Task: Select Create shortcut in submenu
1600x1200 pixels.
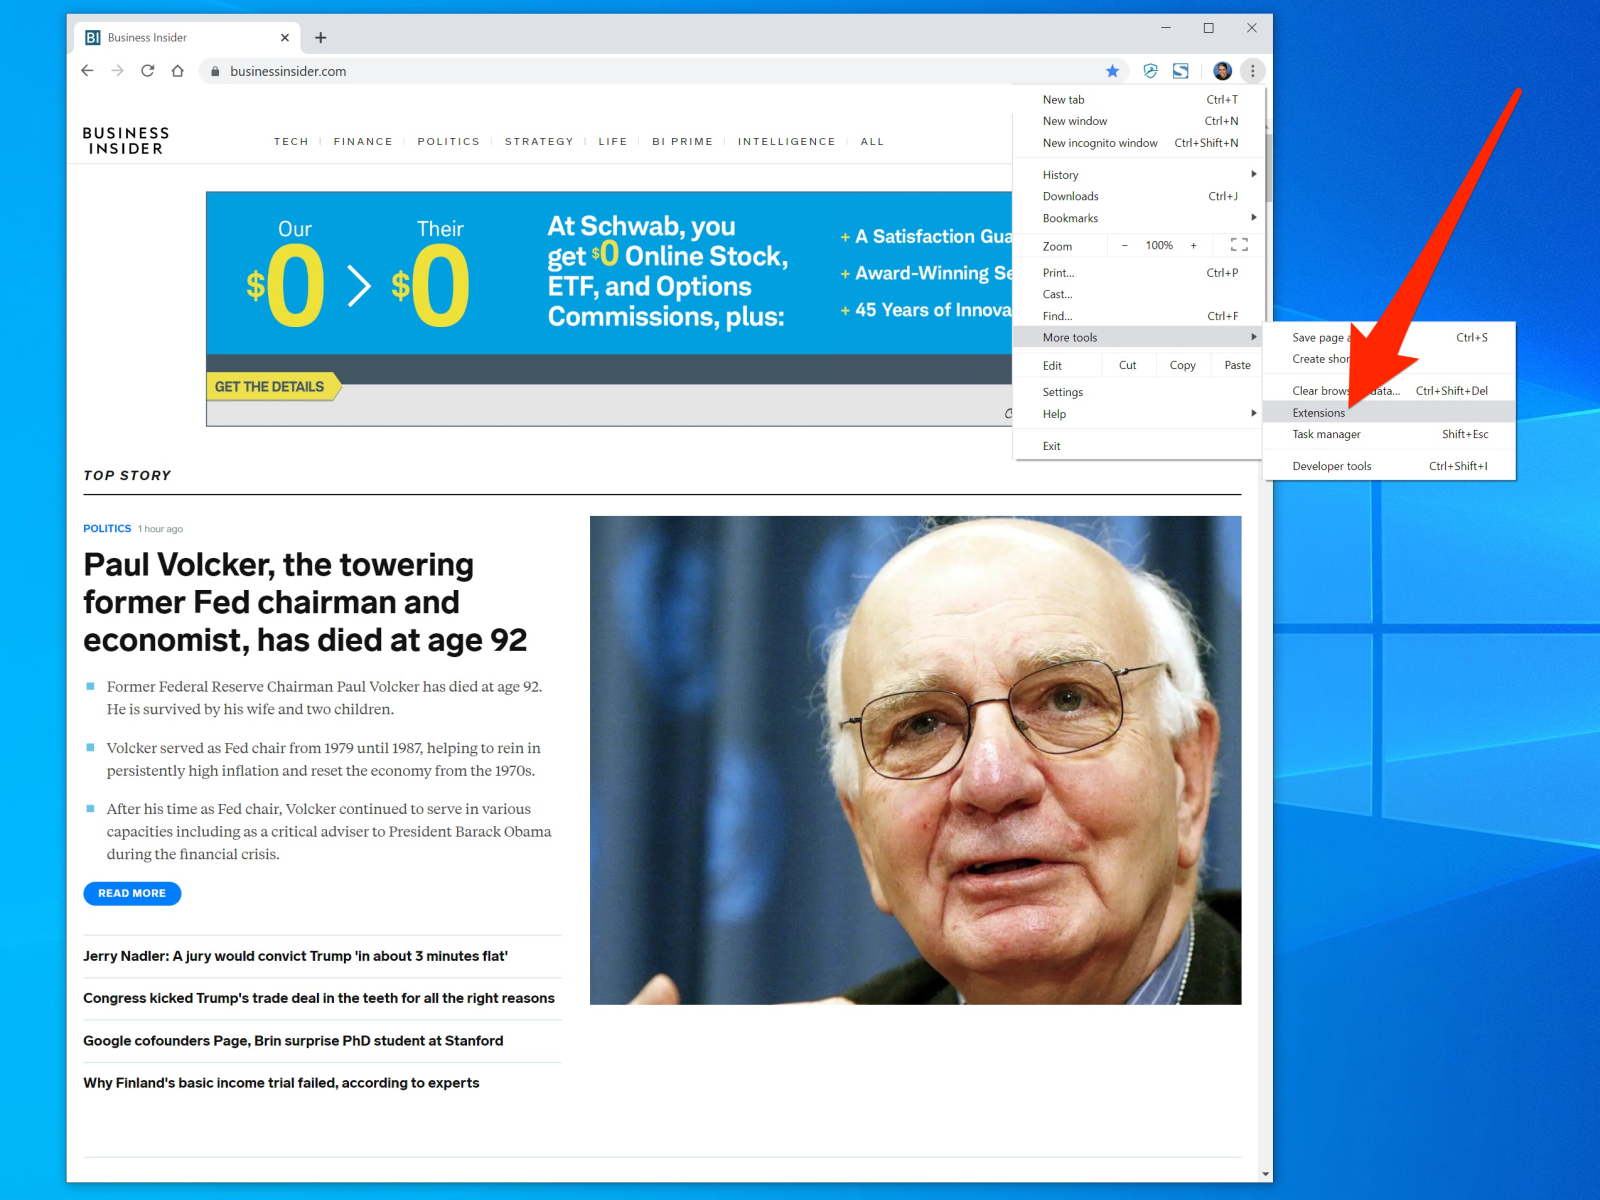Action: tap(1390, 359)
